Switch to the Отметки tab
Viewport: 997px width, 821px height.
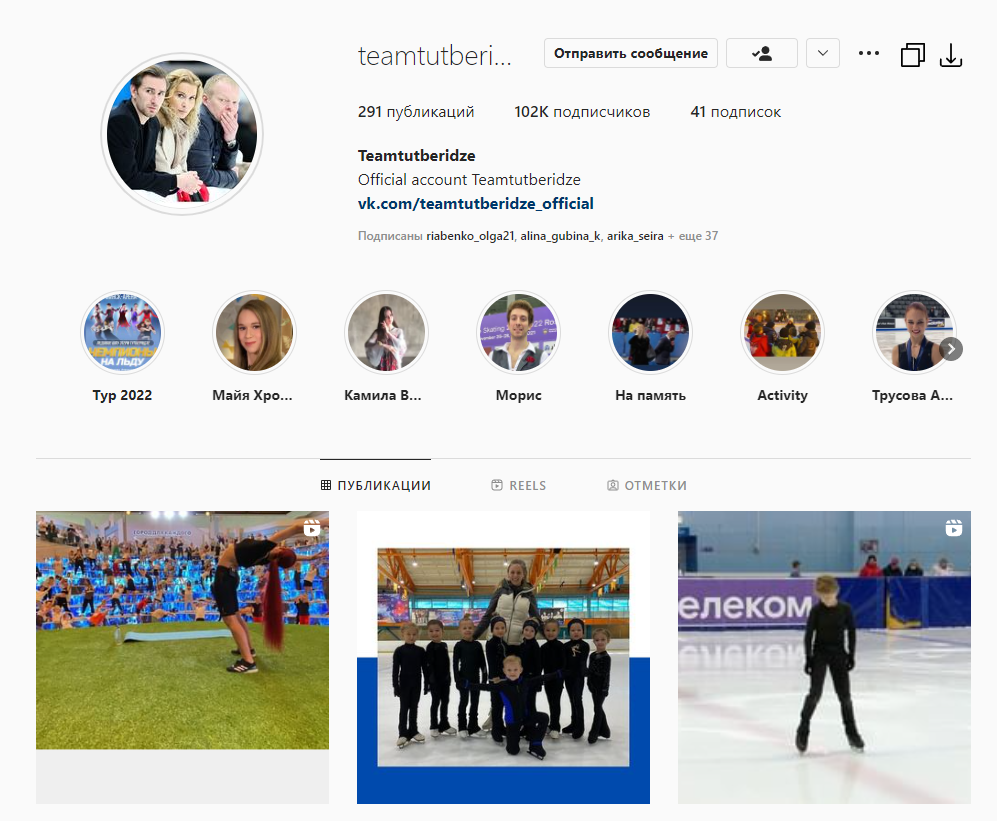point(646,486)
